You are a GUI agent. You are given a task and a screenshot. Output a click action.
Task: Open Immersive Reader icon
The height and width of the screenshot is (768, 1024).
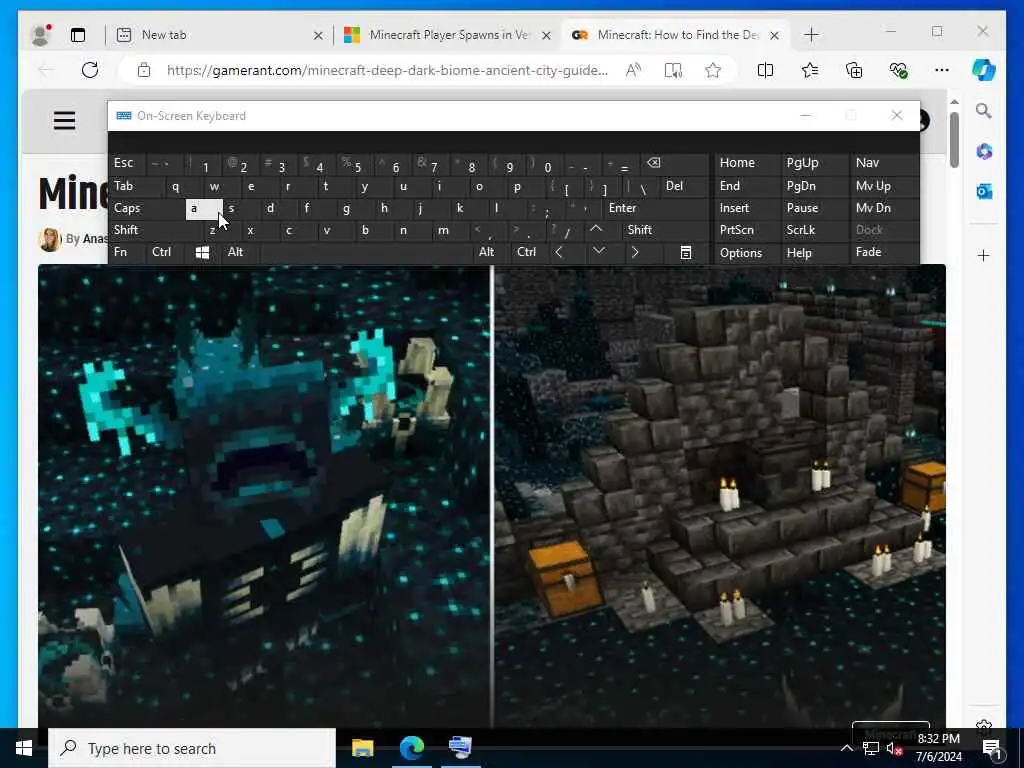[x=673, y=70]
